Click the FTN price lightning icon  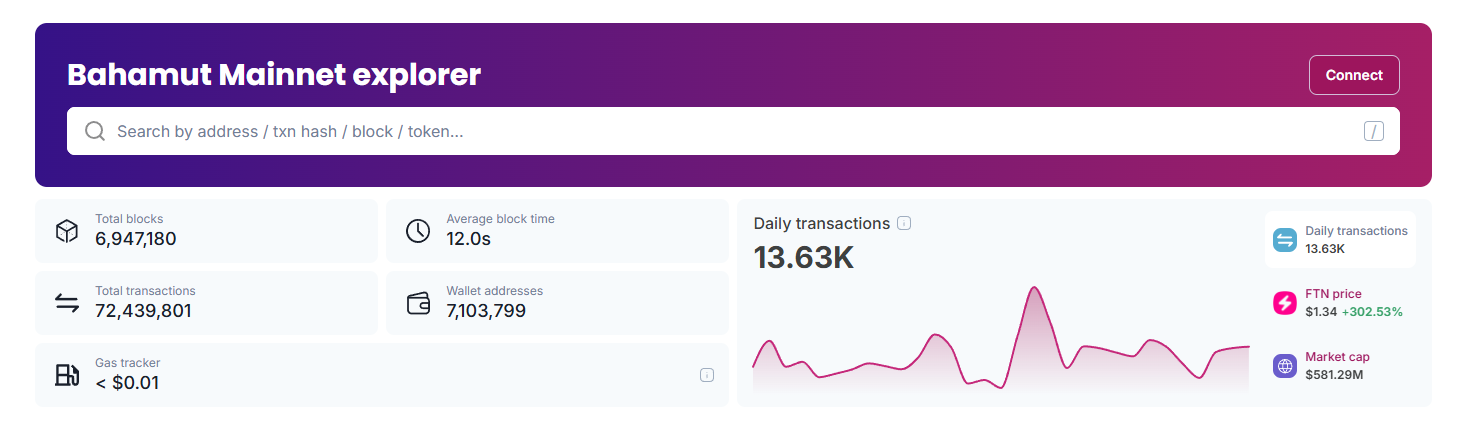[x=1285, y=303]
